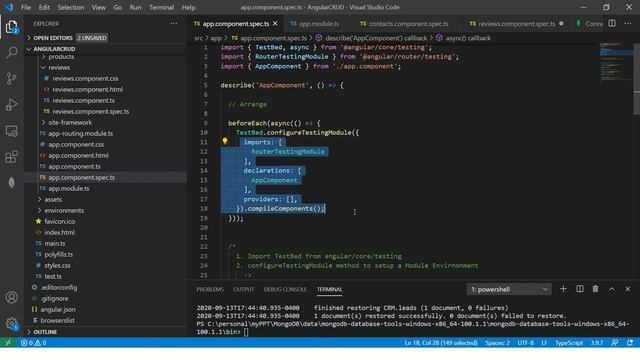
Task: Click the lightbulb code action icon
Action: (x=224, y=141)
